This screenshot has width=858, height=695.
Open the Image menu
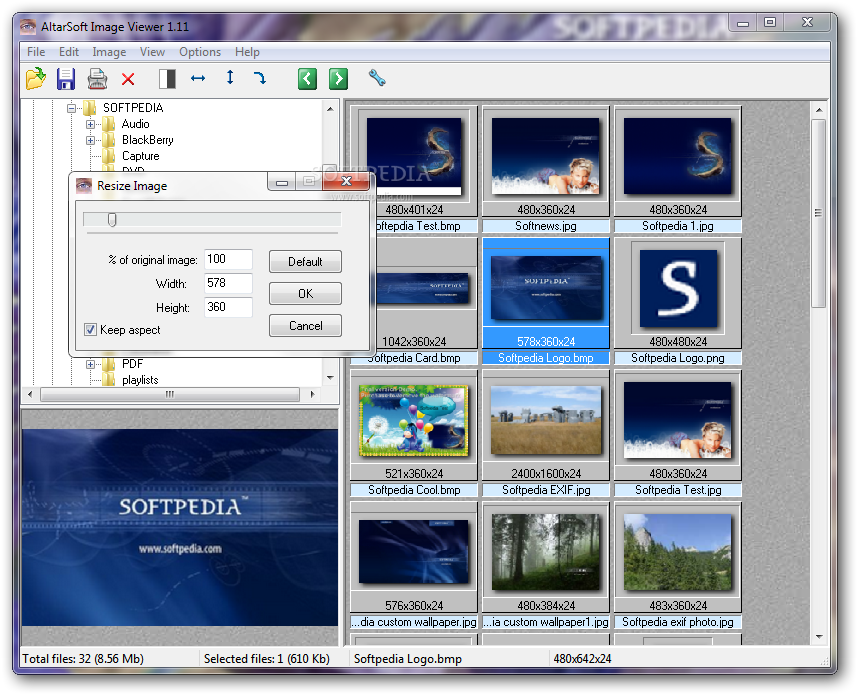click(x=109, y=52)
